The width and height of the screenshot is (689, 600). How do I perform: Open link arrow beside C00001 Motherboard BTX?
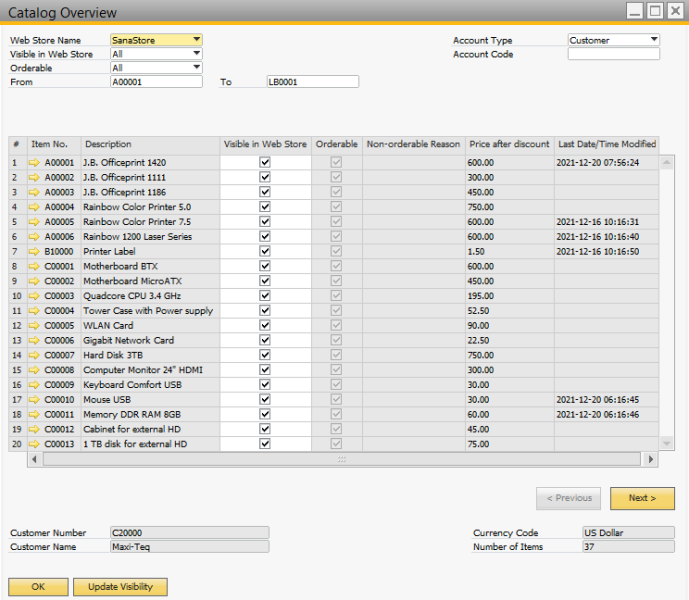(x=34, y=266)
